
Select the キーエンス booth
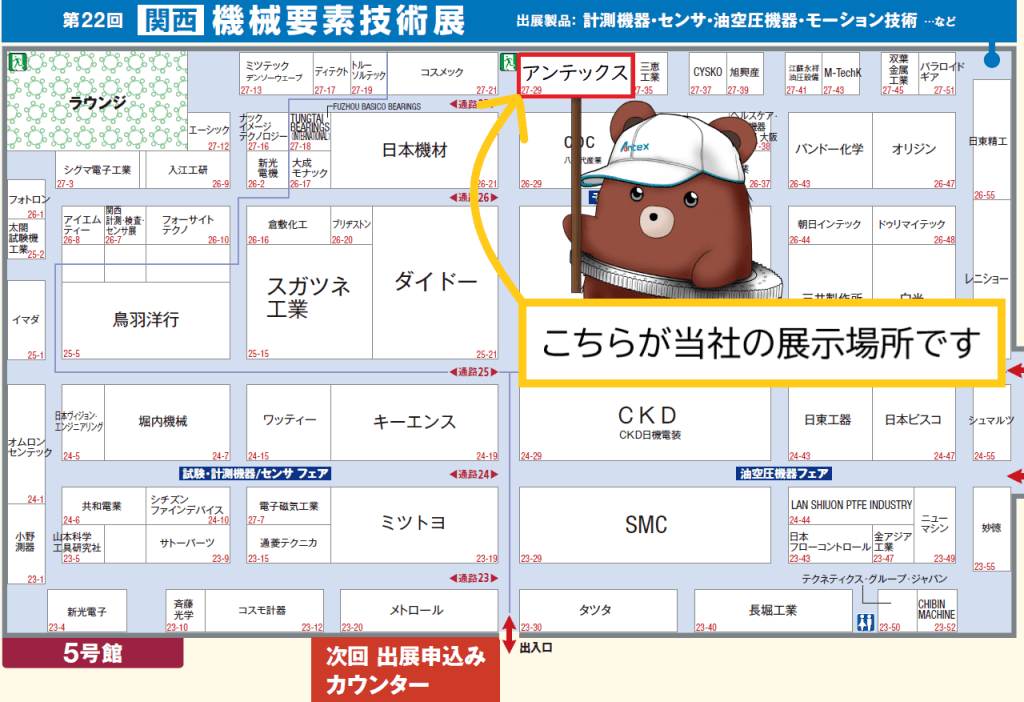coord(414,423)
